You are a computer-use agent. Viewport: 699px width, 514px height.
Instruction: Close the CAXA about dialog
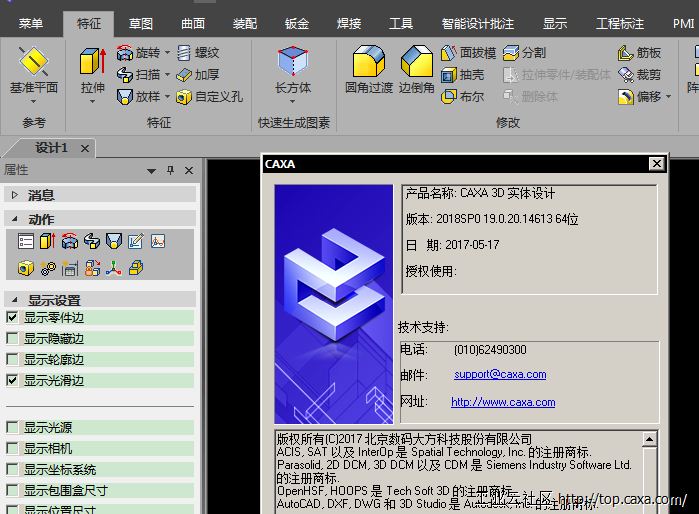[657, 164]
